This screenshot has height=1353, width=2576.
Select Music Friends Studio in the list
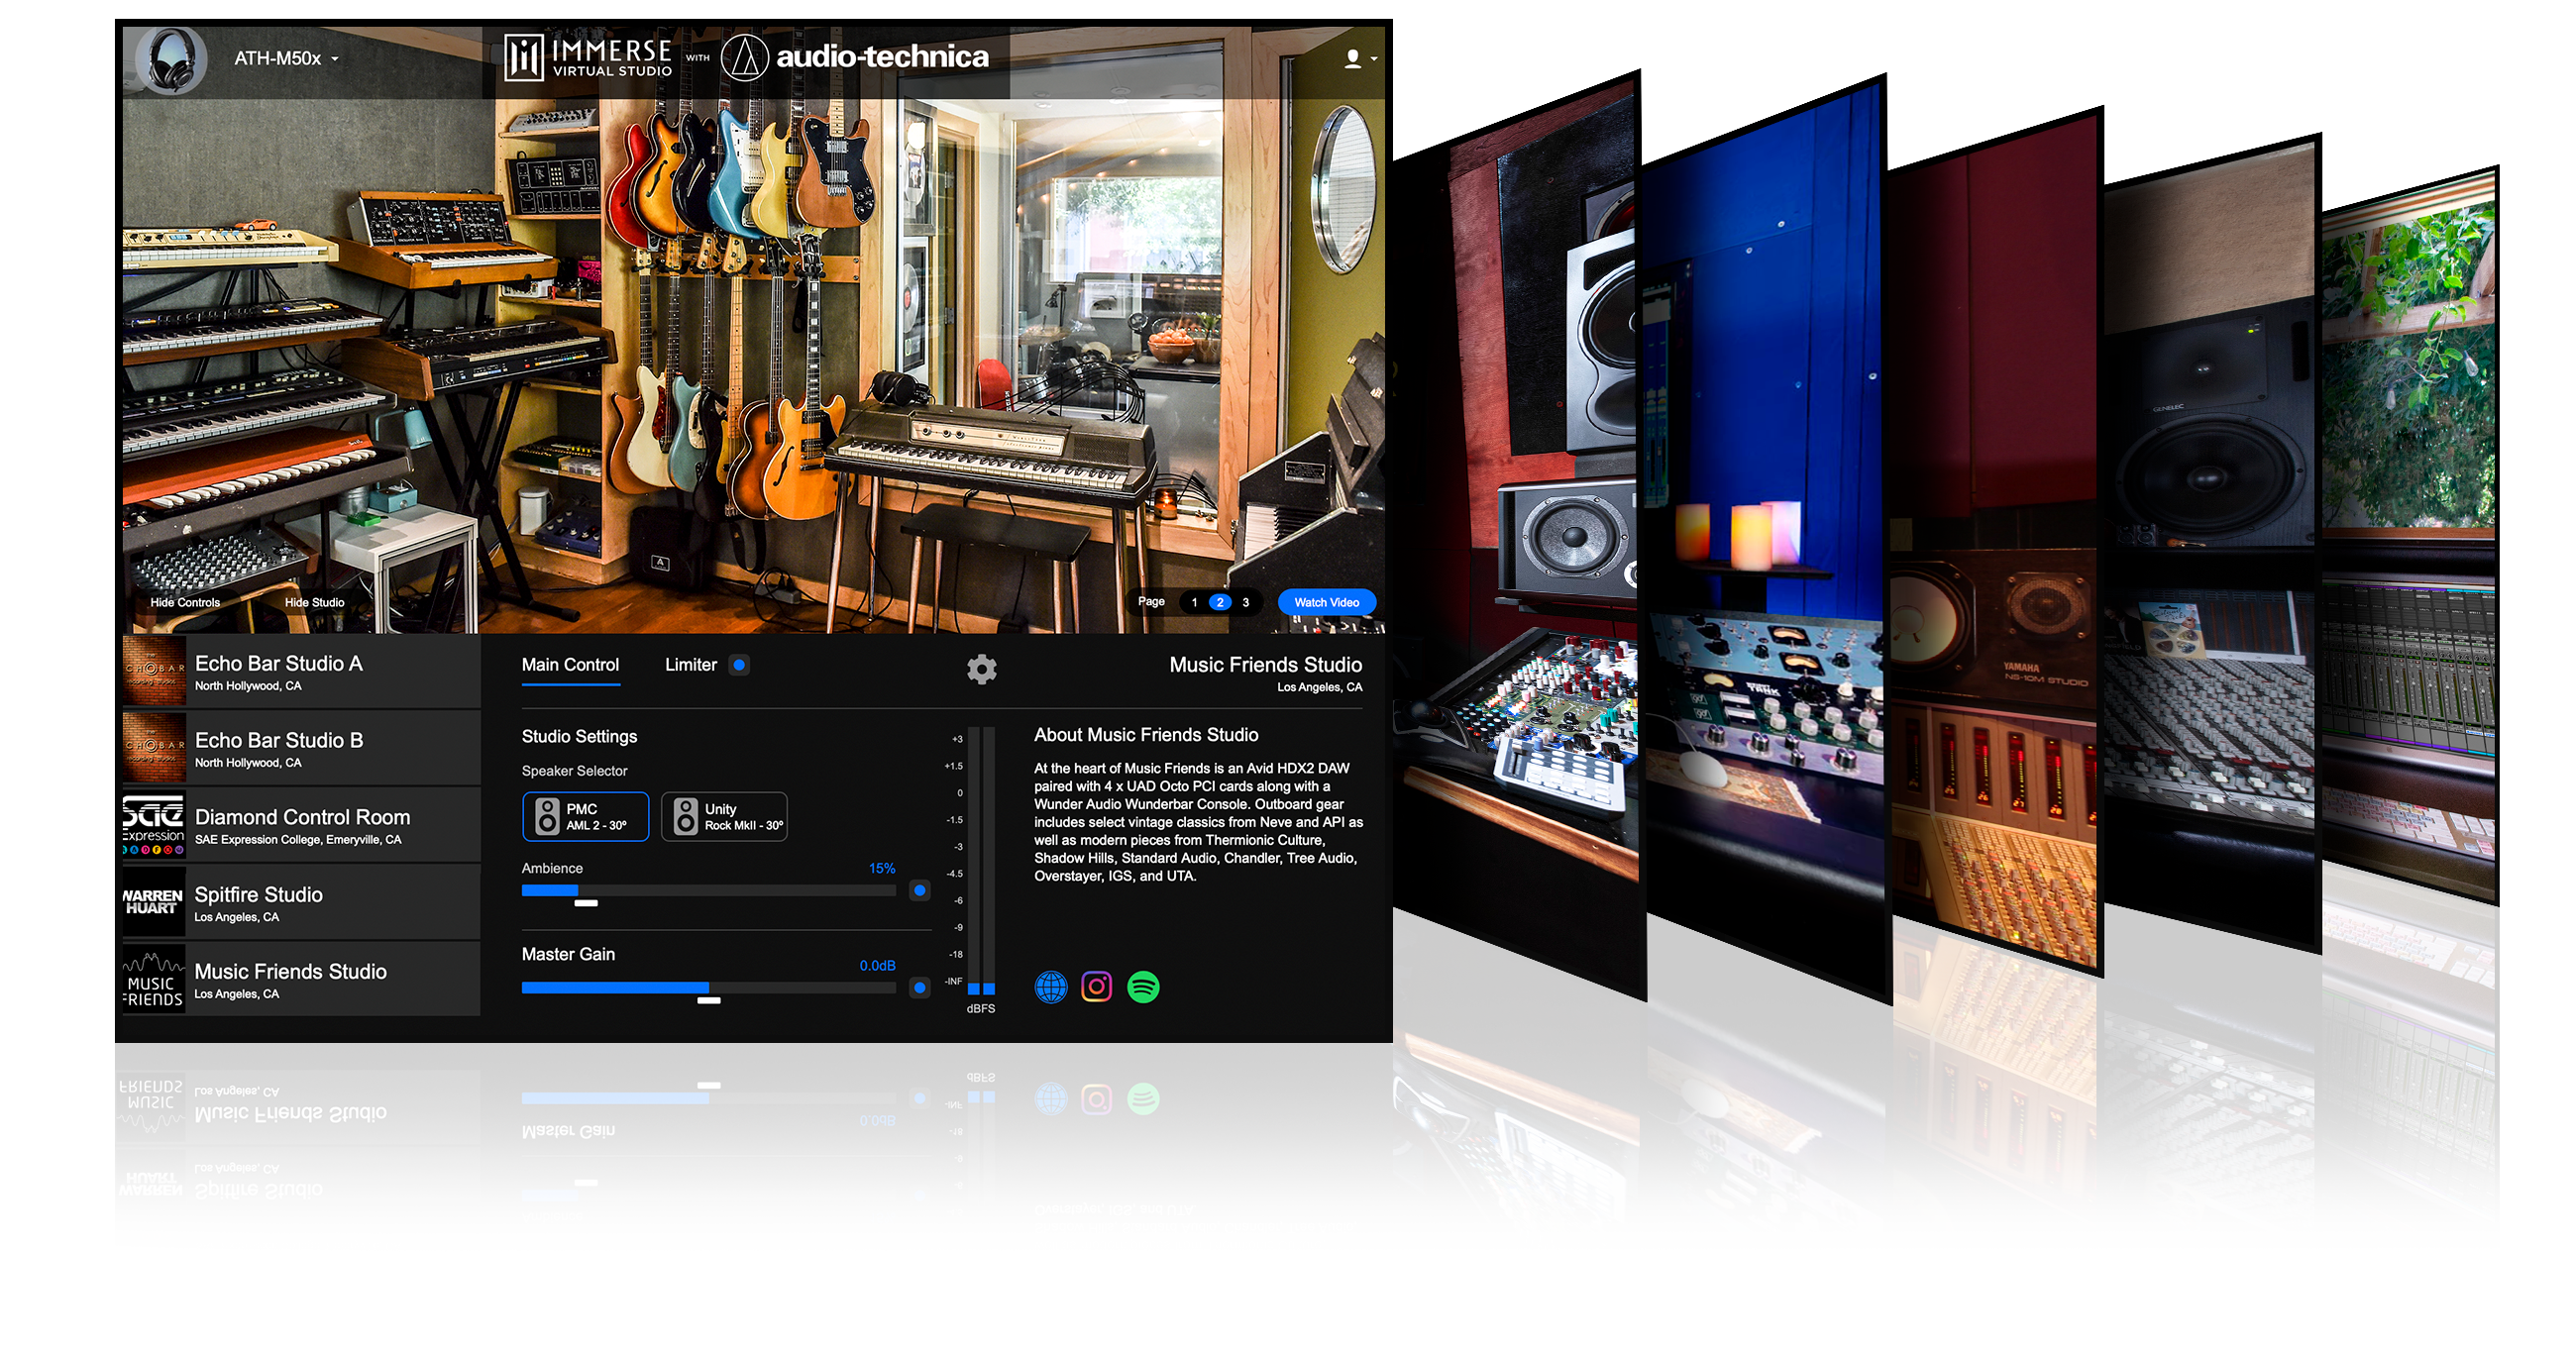click(x=301, y=980)
